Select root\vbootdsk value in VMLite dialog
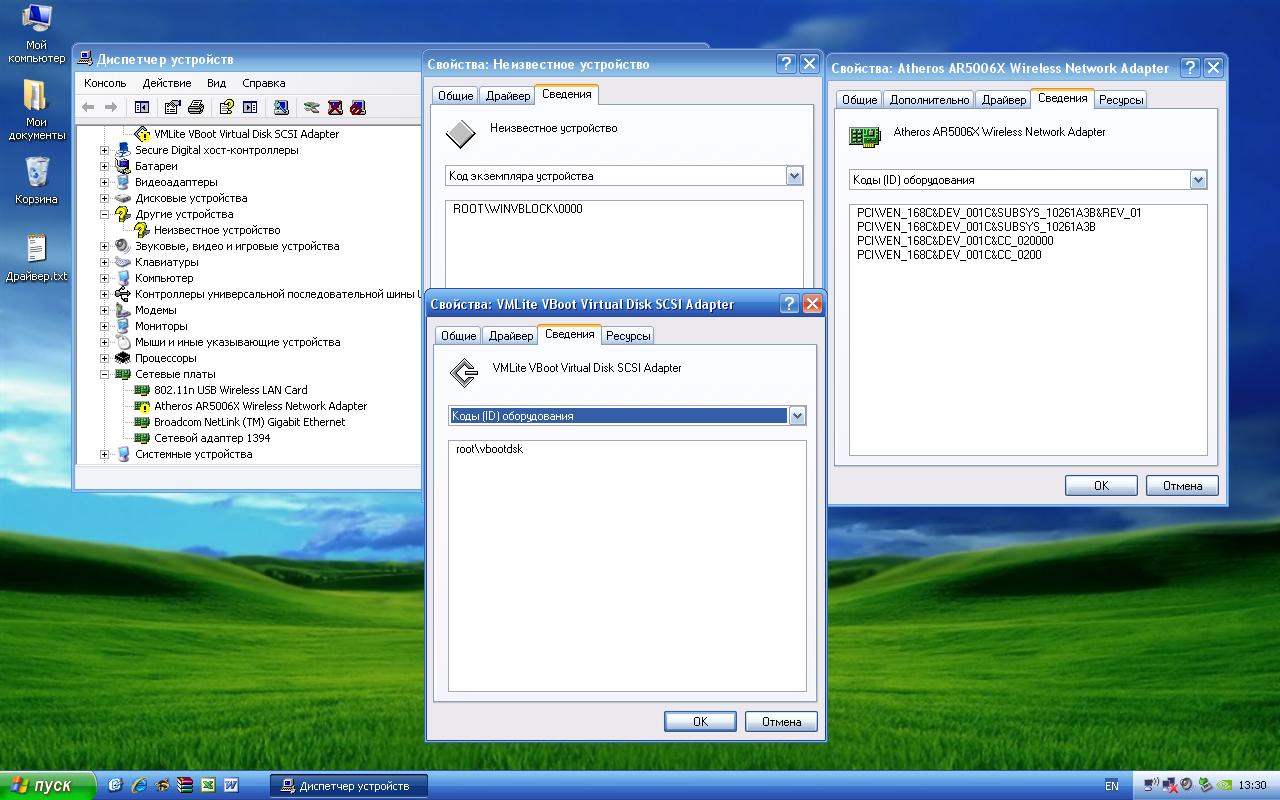This screenshot has height=800, width=1280. [489, 449]
